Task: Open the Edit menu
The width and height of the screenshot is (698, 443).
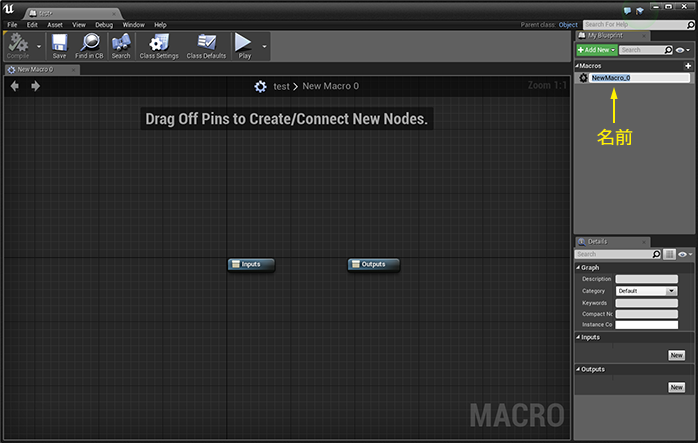Action: click(32, 25)
